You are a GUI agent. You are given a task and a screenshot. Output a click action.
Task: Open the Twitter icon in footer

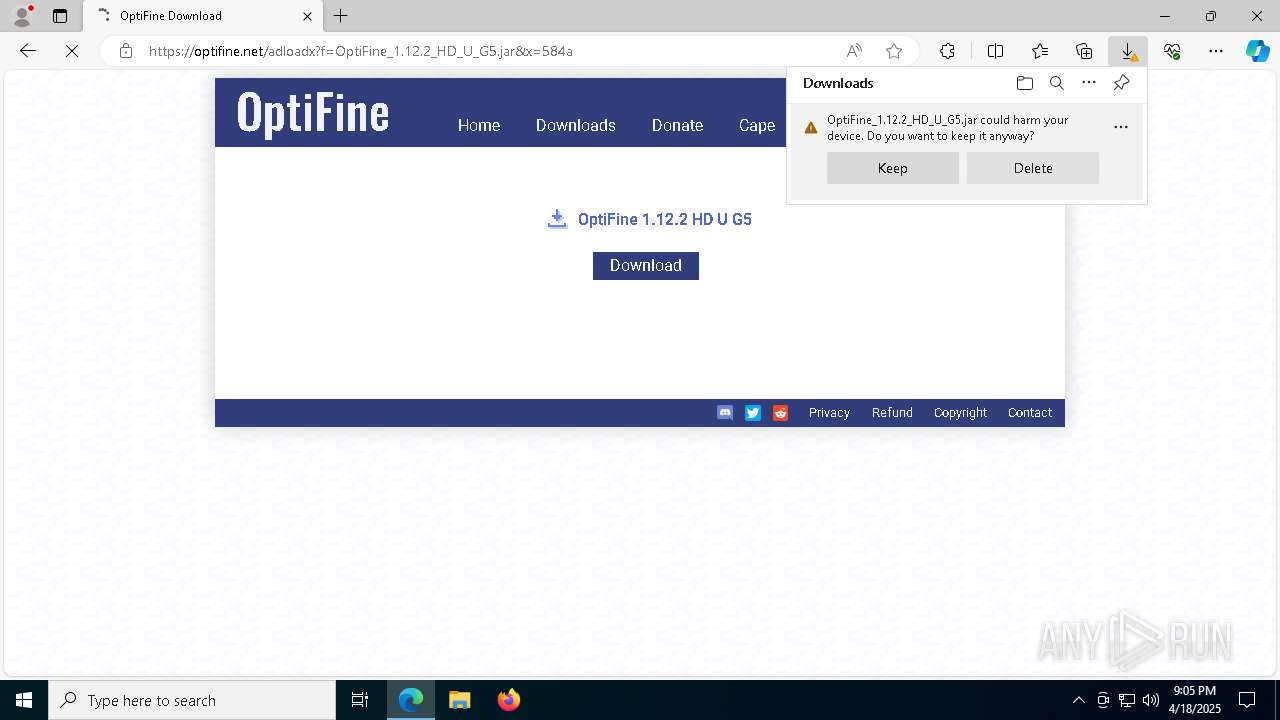point(753,413)
